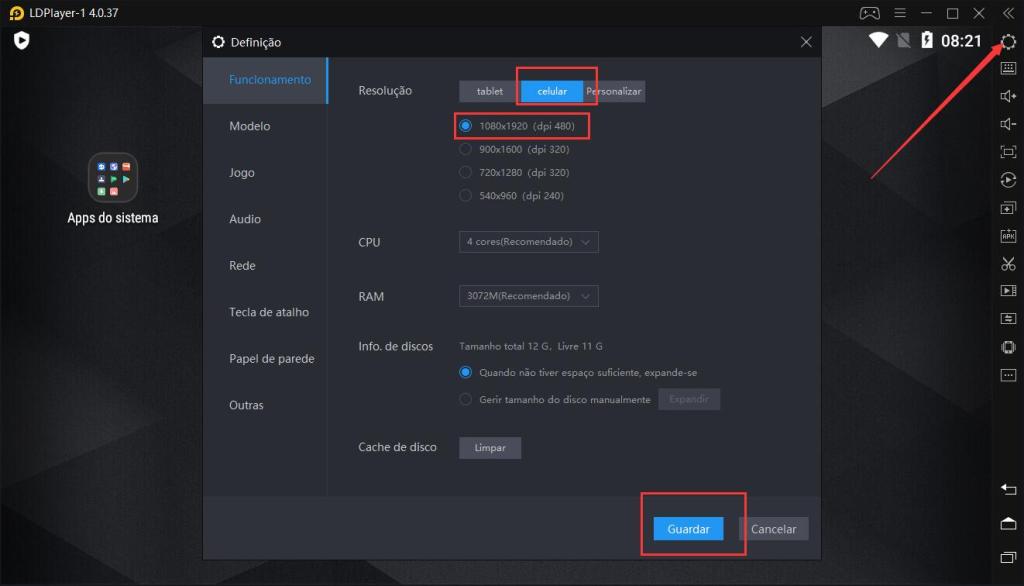Click Limpar to clear disk cache

(490, 448)
